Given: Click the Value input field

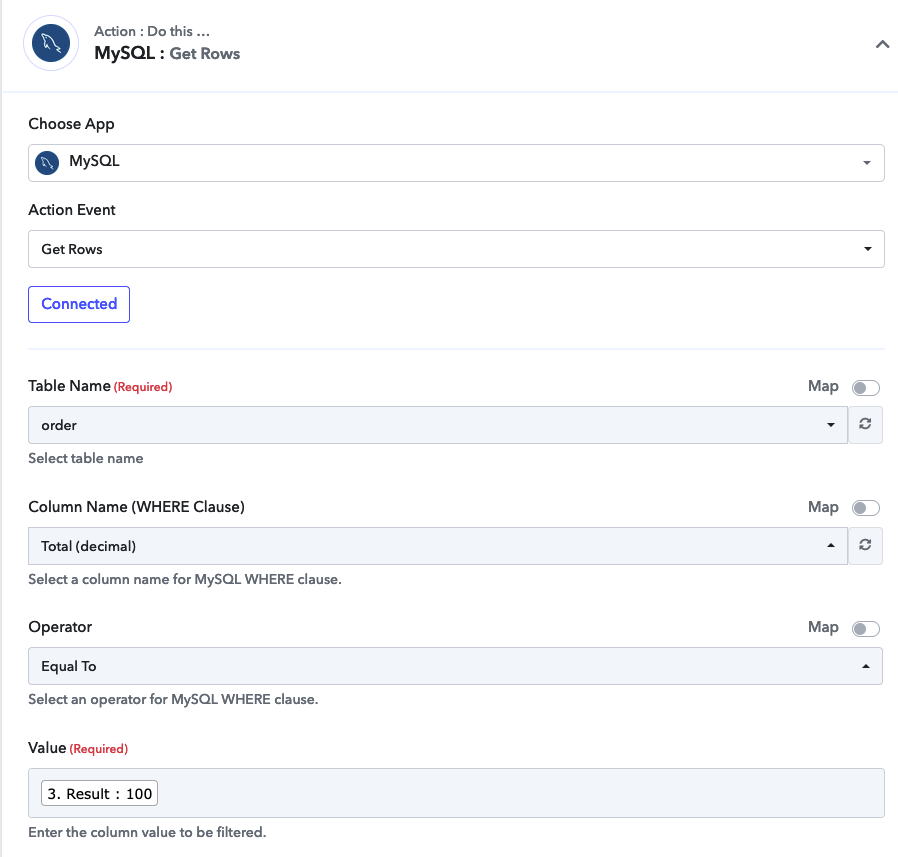Looking at the screenshot, I should [x=456, y=793].
